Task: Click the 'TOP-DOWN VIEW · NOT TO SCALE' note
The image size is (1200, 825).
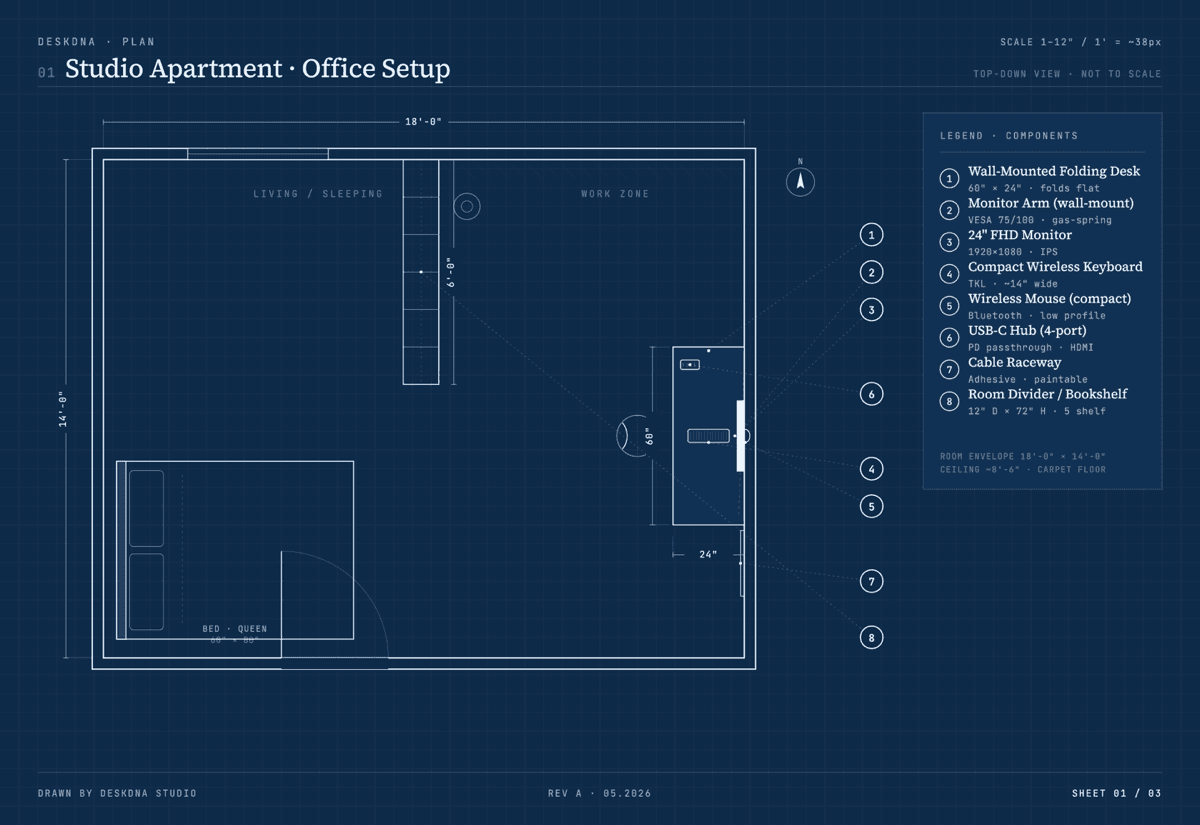Action: tap(1068, 74)
